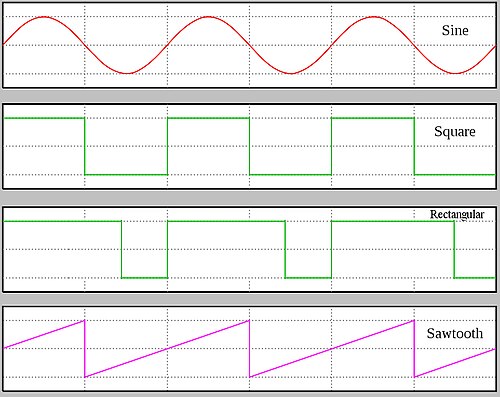Click the first narrow low segment of rectangular wave
The height and width of the screenshot is (397, 500).
pos(144,277)
